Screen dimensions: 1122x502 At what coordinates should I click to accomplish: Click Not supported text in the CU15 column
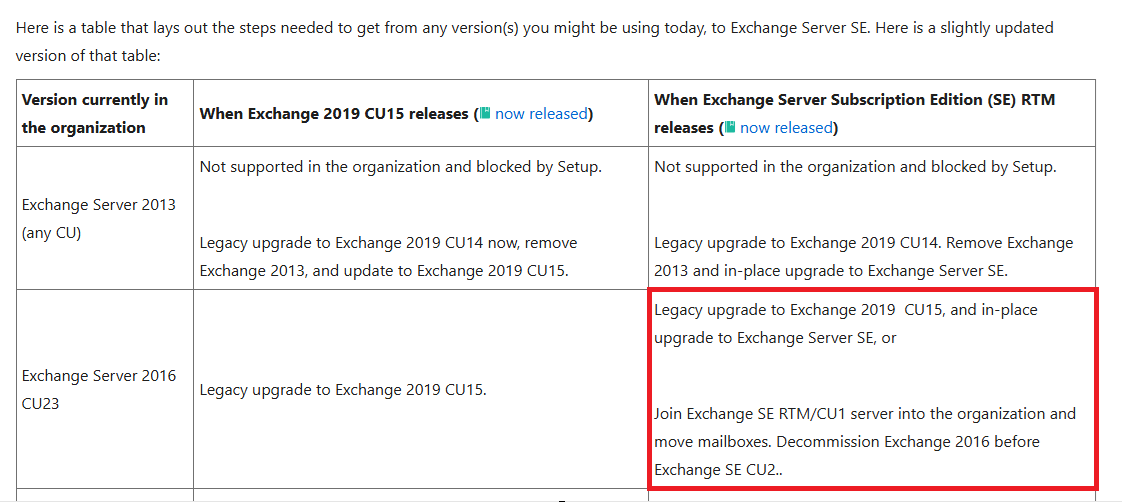pyautogui.click(x=401, y=167)
